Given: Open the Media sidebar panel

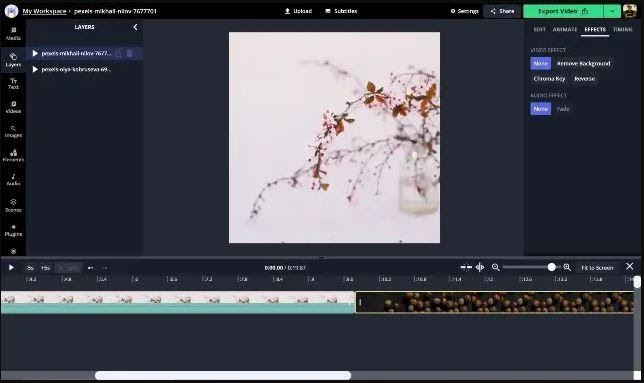Looking at the screenshot, I should 13,34.
